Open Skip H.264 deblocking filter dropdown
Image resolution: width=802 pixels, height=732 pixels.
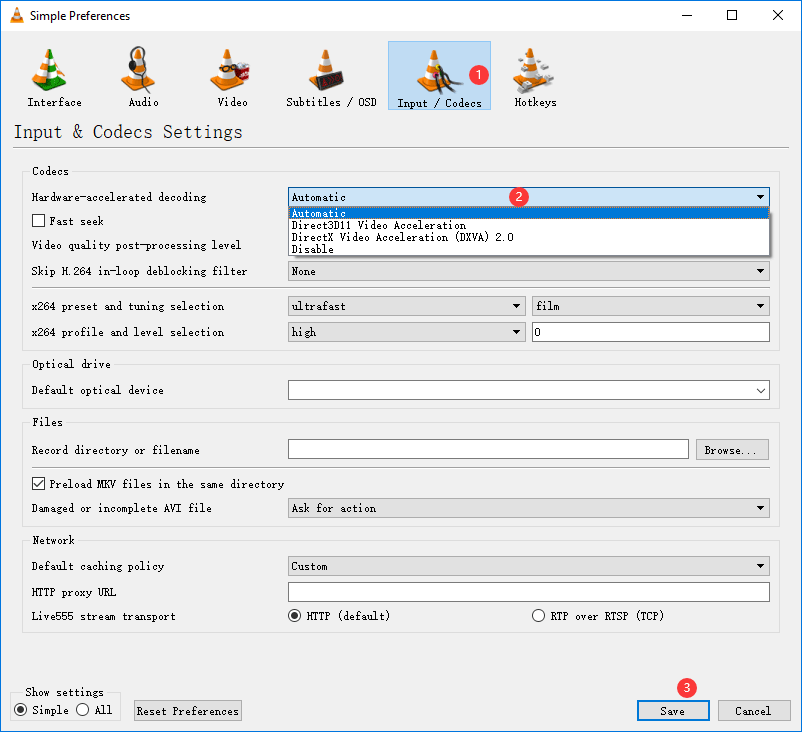(528, 271)
